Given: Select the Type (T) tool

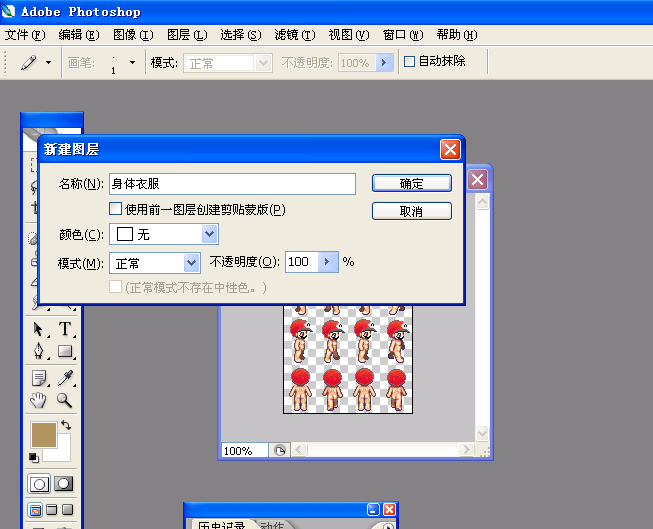Looking at the screenshot, I should coord(65,329).
